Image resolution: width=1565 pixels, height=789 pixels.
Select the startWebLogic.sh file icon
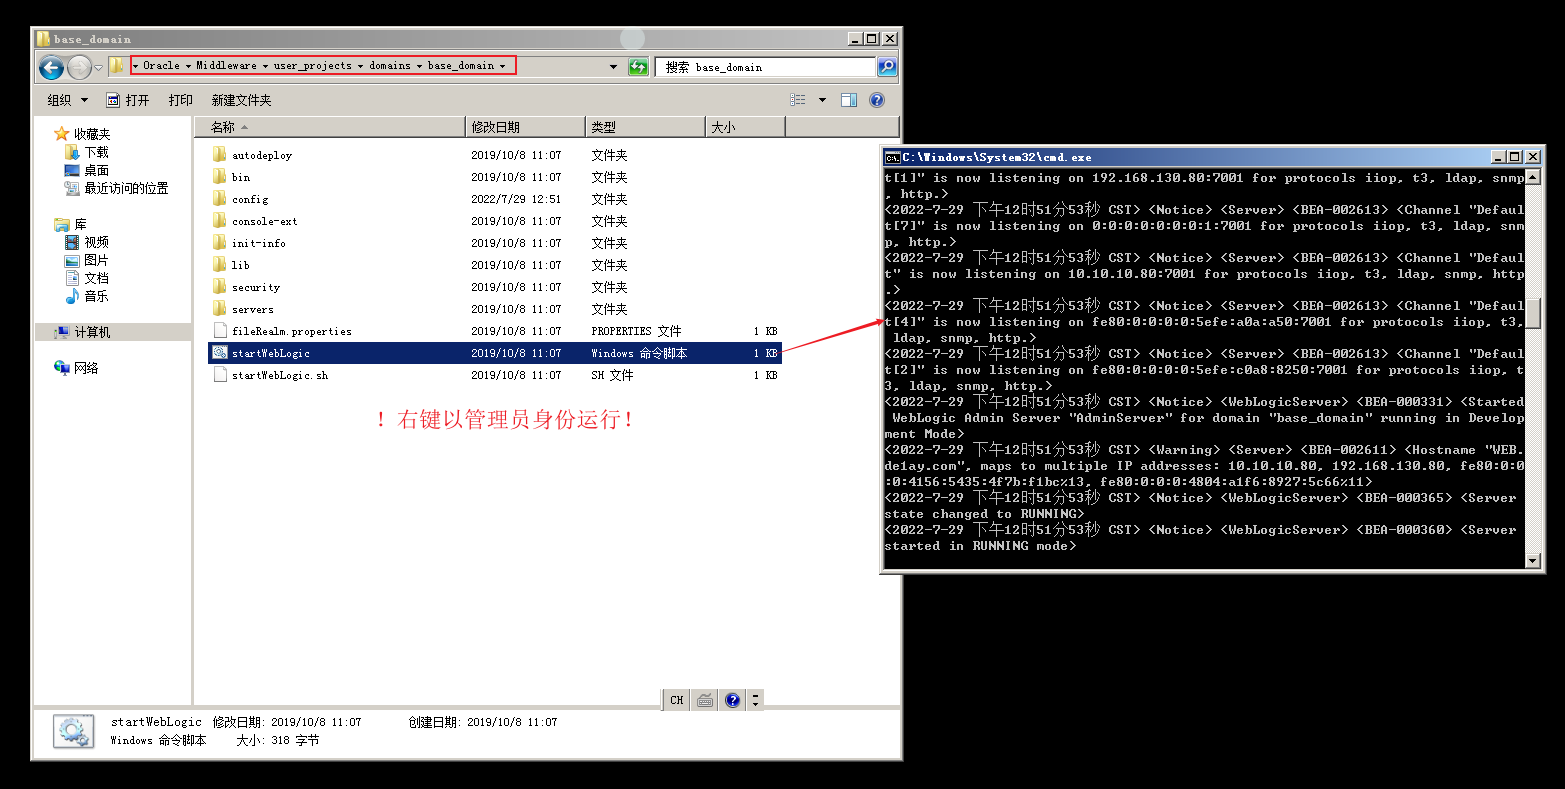220,375
